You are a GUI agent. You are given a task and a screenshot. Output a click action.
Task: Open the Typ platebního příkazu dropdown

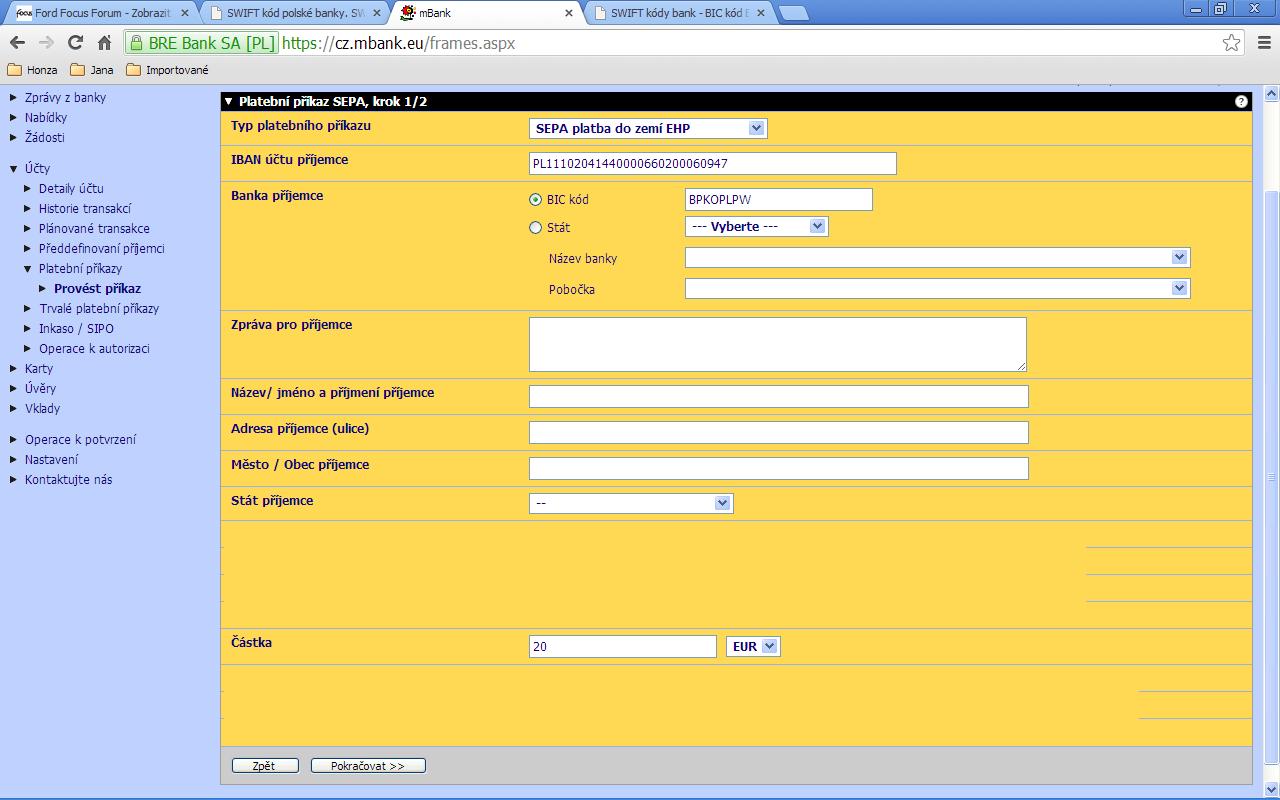[x=647, y=128]
